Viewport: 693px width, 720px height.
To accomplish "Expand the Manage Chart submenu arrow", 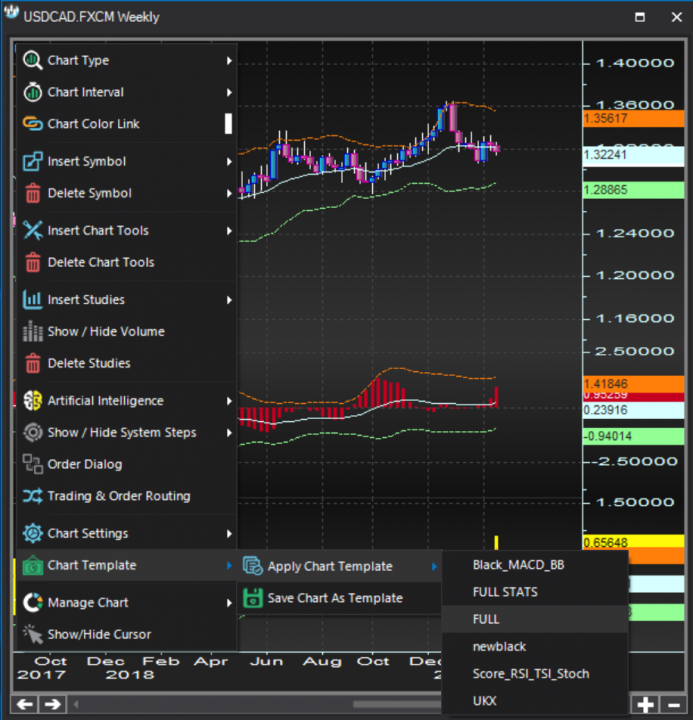I will pyautogui.click(x=229, y=603).
